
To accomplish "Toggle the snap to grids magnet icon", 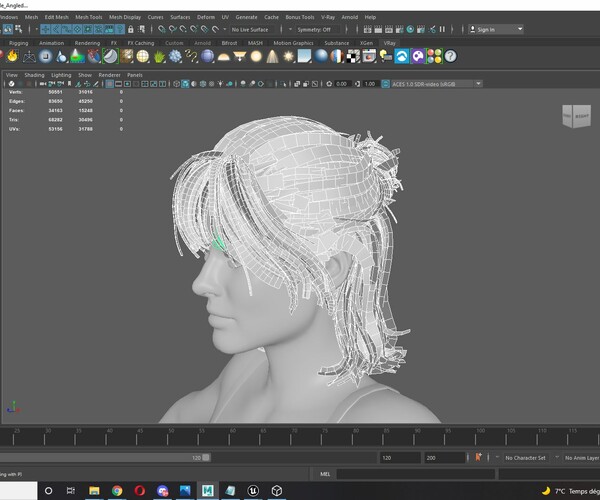I will tap(162, 29).
